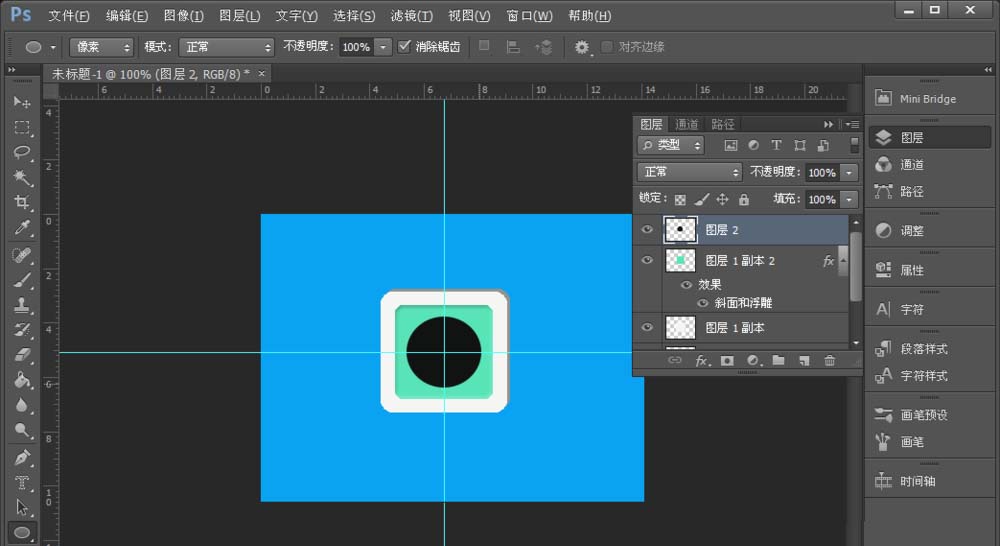Select the Magic Wand tool
This screenshot has width=1000, height=546.
tap(22, 178)
